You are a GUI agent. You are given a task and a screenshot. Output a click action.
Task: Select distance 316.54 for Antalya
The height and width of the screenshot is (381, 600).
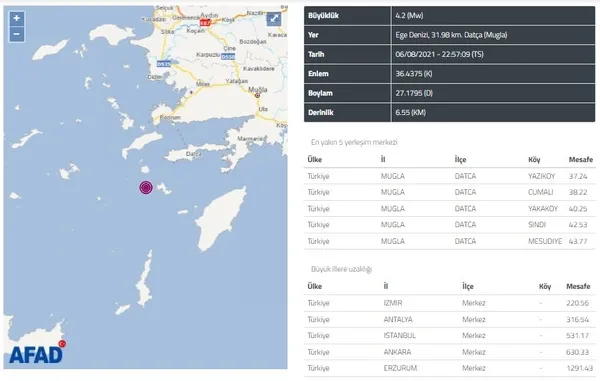coord(577,320)
